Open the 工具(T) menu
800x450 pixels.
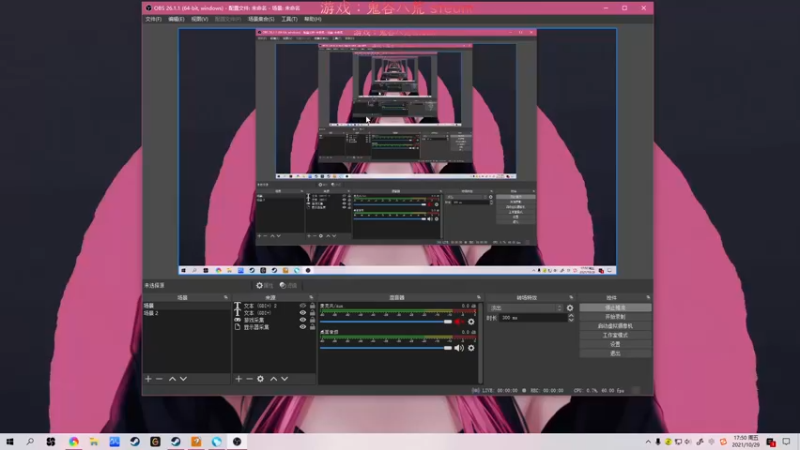coord(289,19)
